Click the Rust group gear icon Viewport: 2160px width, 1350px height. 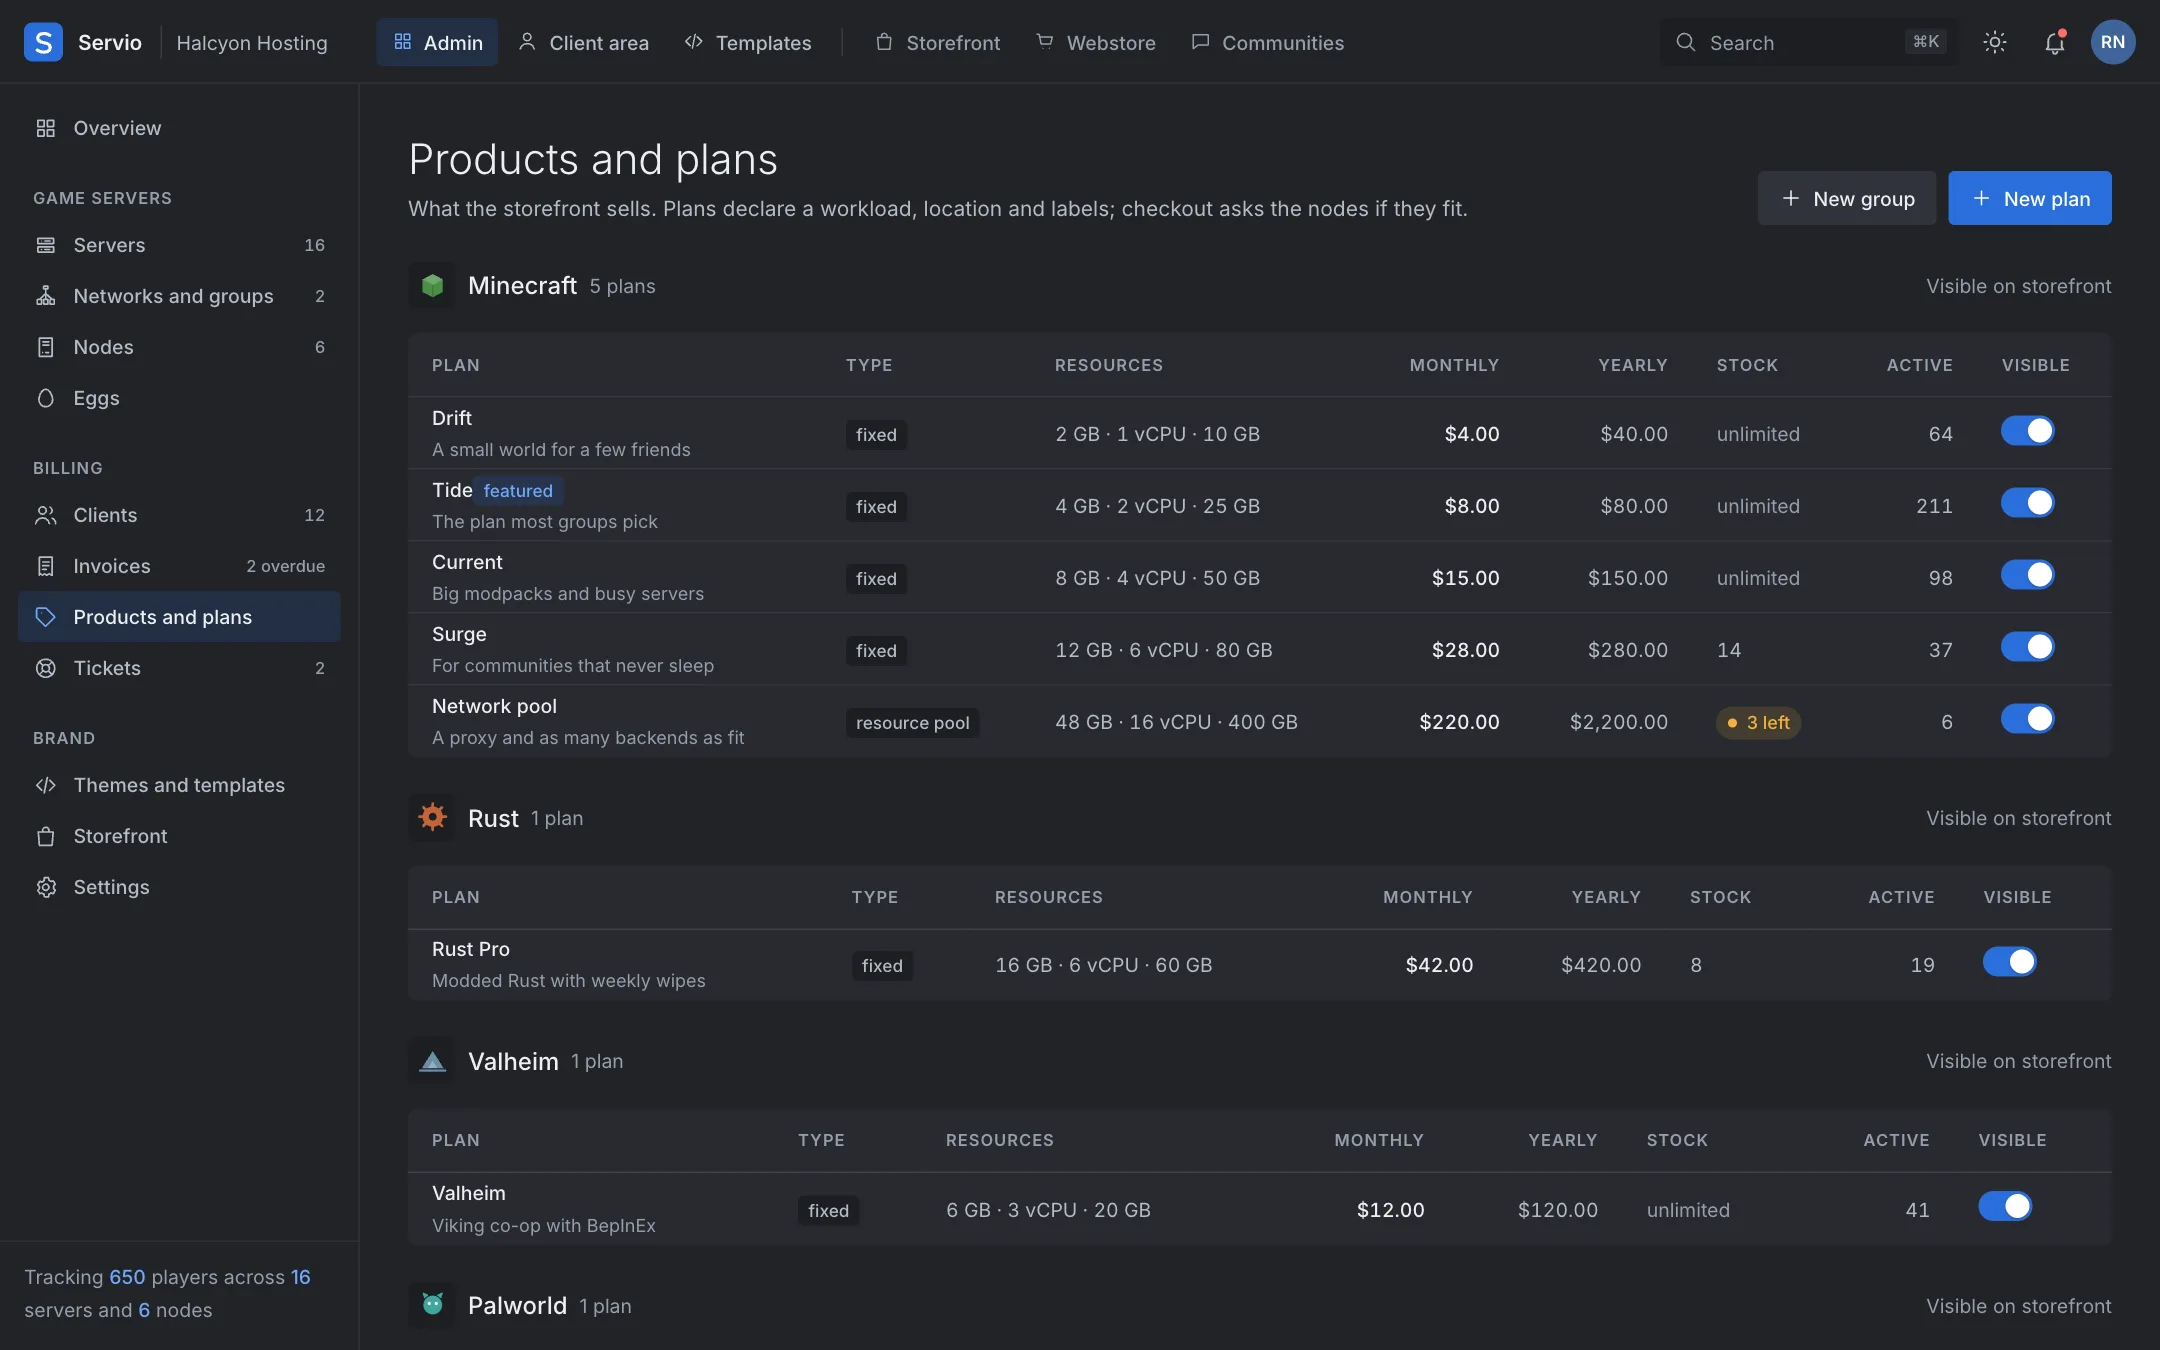coord(432,818)
